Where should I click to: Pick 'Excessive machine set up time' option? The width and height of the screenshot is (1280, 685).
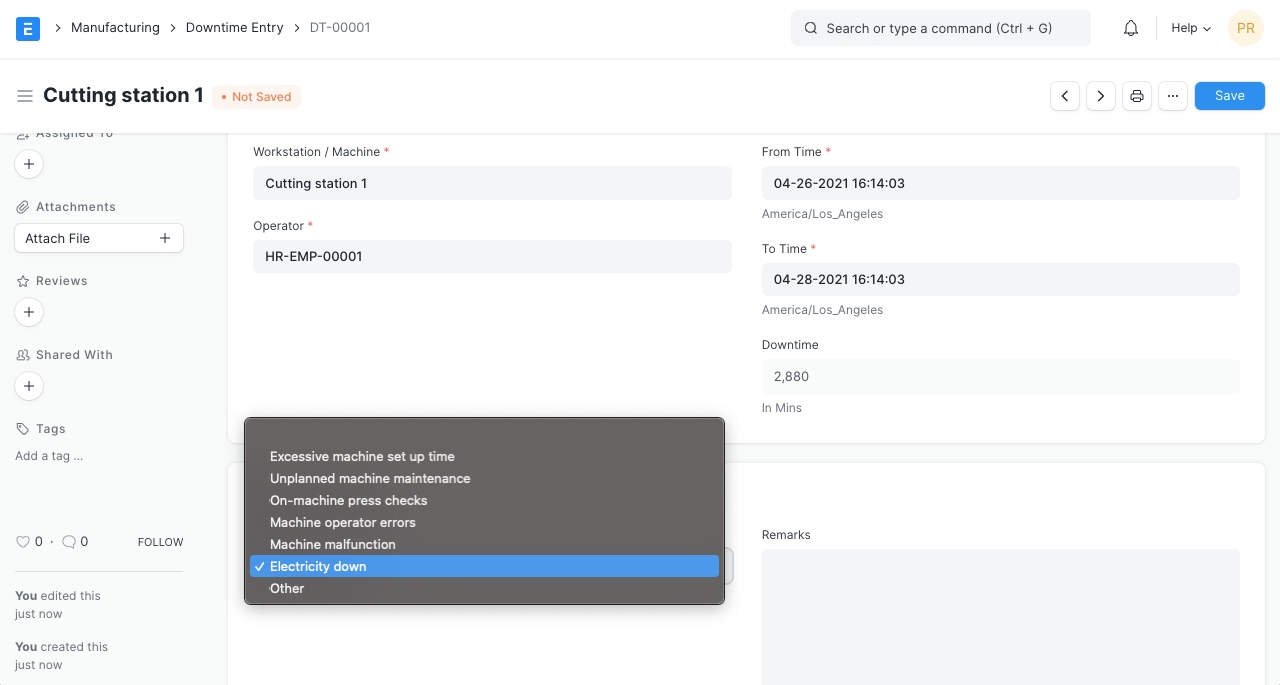[362, 456]
